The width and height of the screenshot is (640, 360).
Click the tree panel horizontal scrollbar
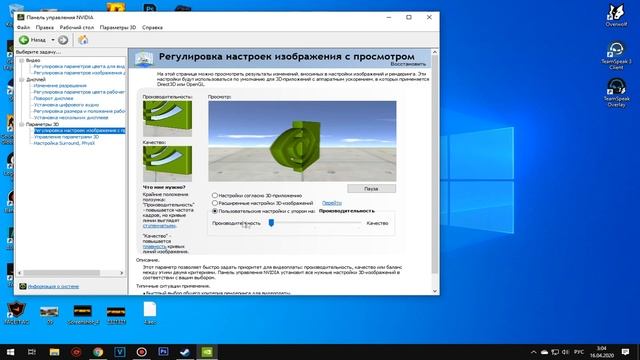[62, 273]
